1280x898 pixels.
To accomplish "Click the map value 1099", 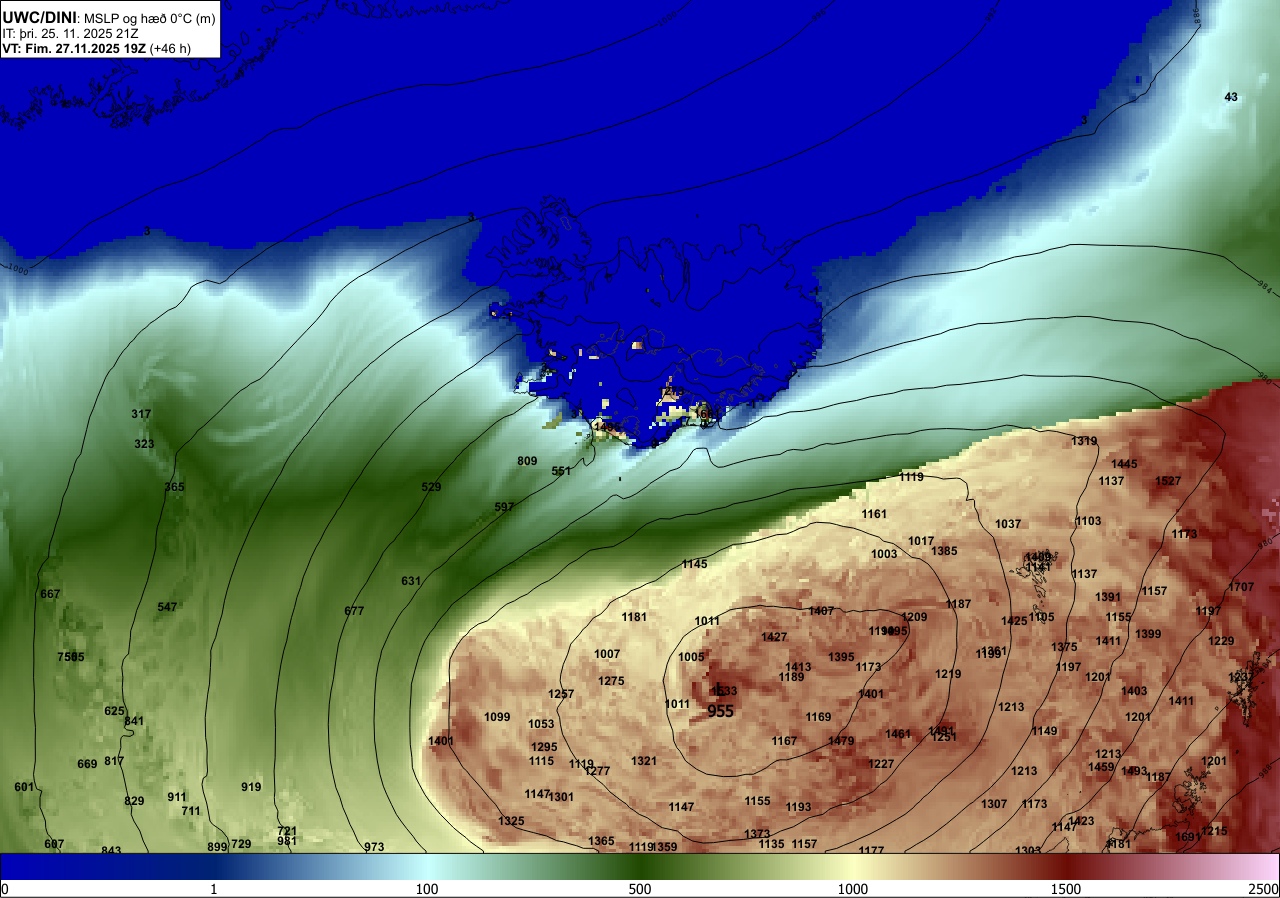I will pos(497,717).
